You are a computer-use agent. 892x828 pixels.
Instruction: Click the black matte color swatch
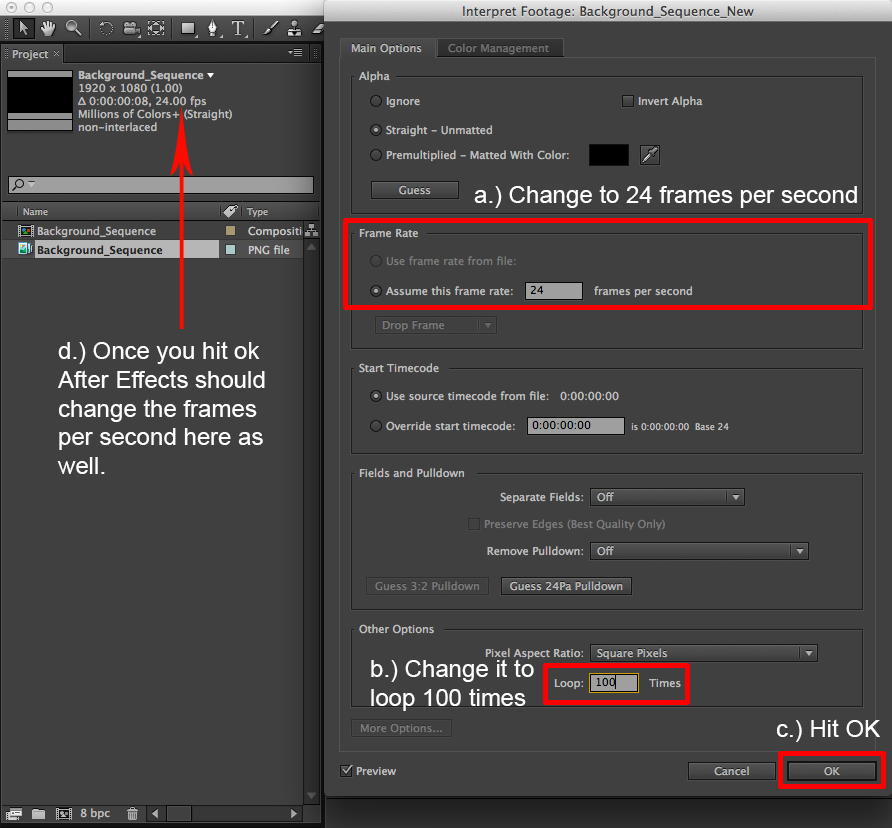[x=608, y=155]
